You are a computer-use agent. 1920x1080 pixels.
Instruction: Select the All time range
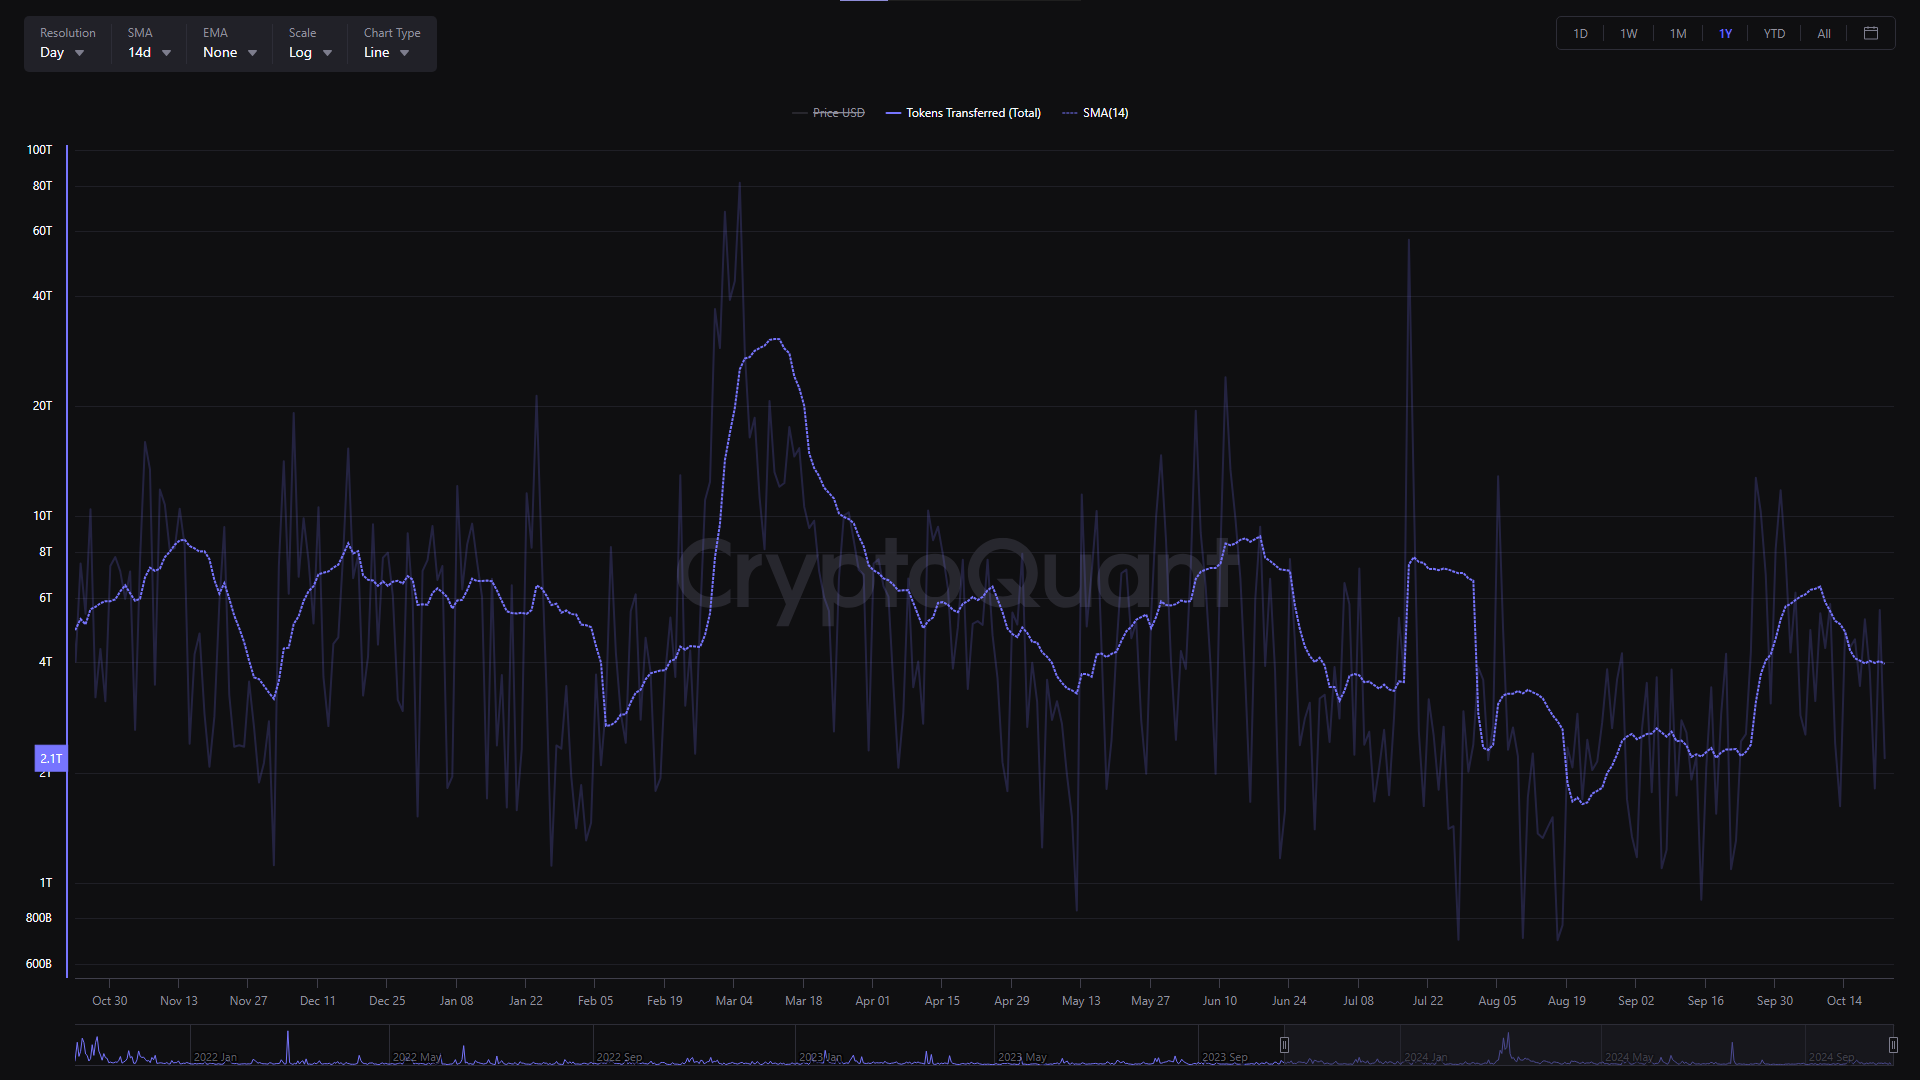pos(1824,34)
